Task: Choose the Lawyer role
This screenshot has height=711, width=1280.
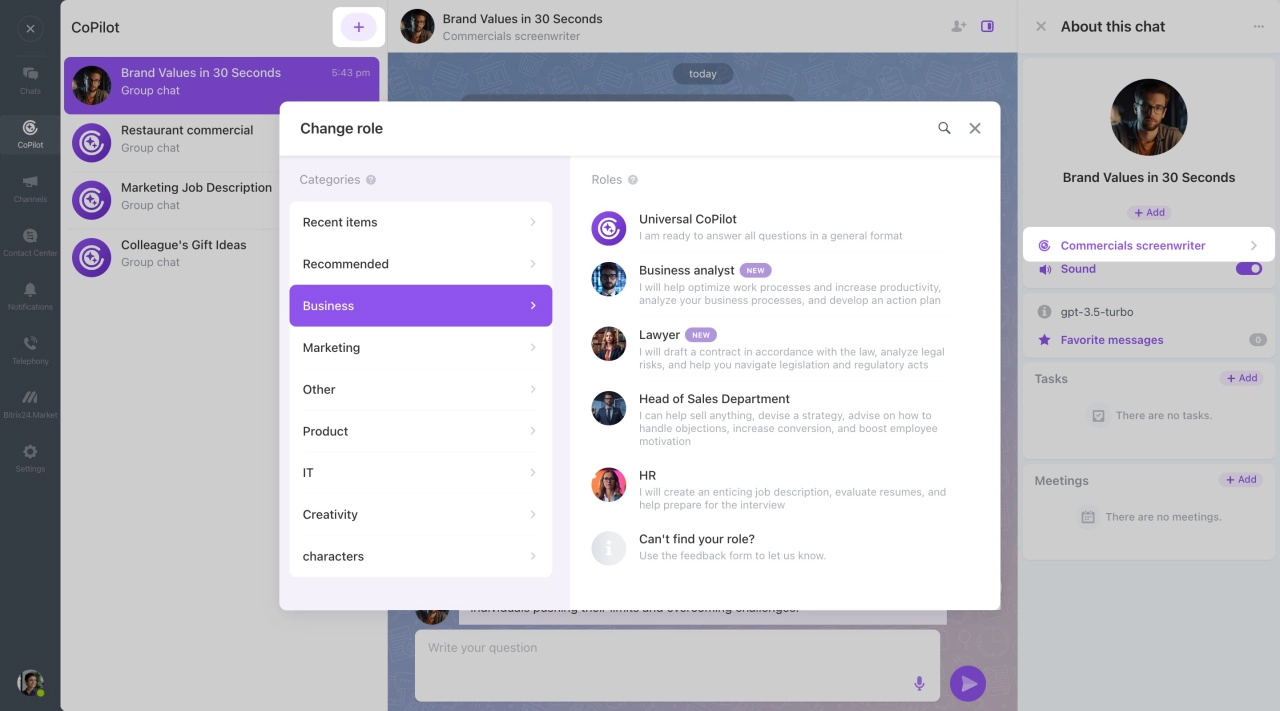Action: click(x=660, y=336)
